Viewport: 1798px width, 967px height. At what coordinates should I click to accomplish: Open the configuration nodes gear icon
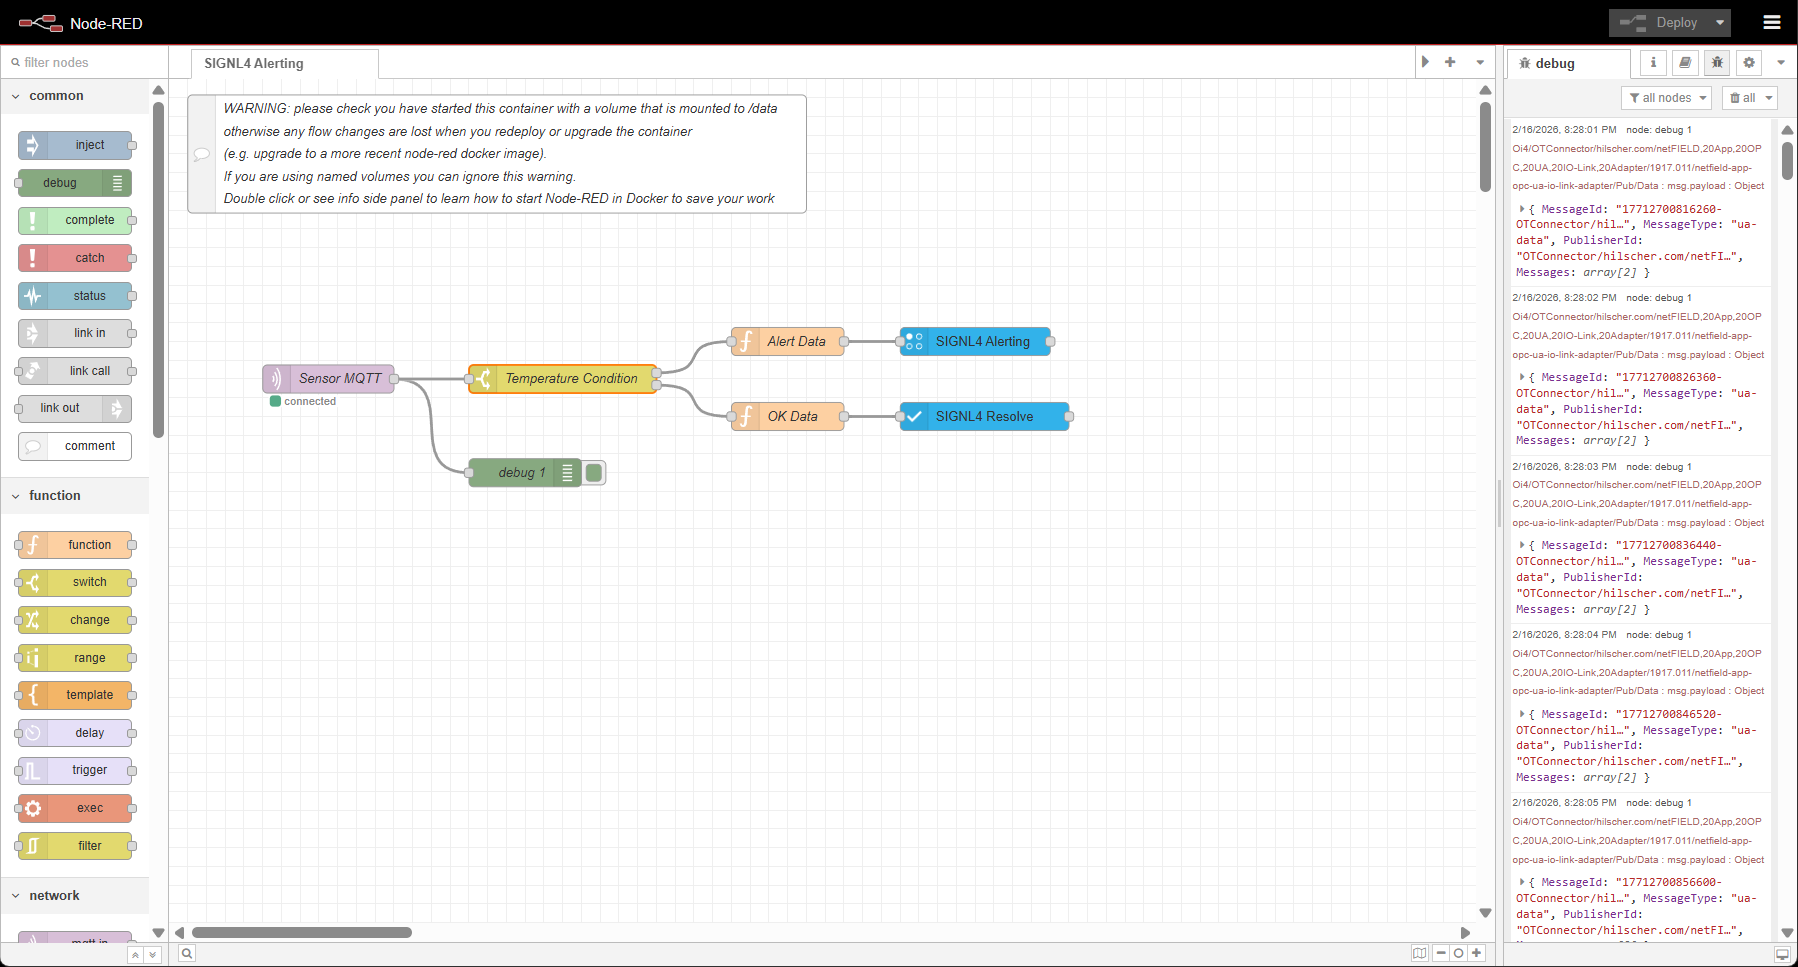pyautogui.click(x=1749, y=62)
